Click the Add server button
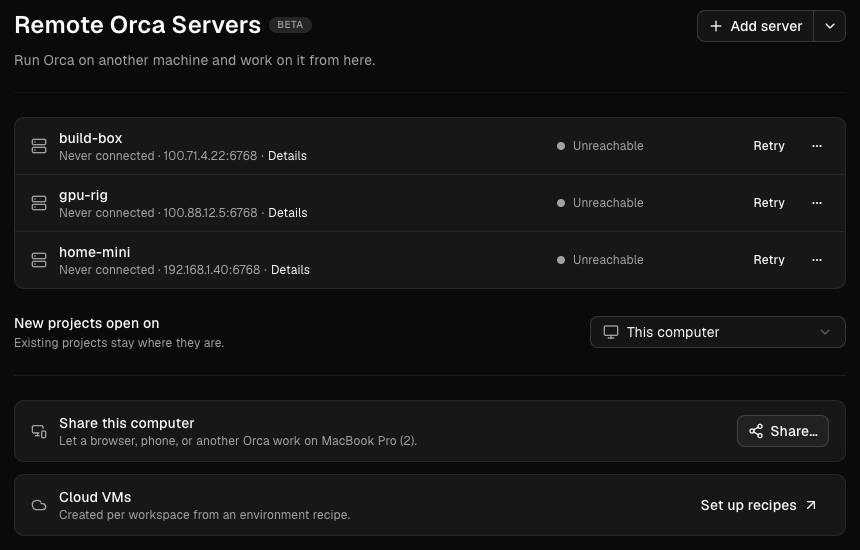Screen dimensions: 860x550 [755, 26]
